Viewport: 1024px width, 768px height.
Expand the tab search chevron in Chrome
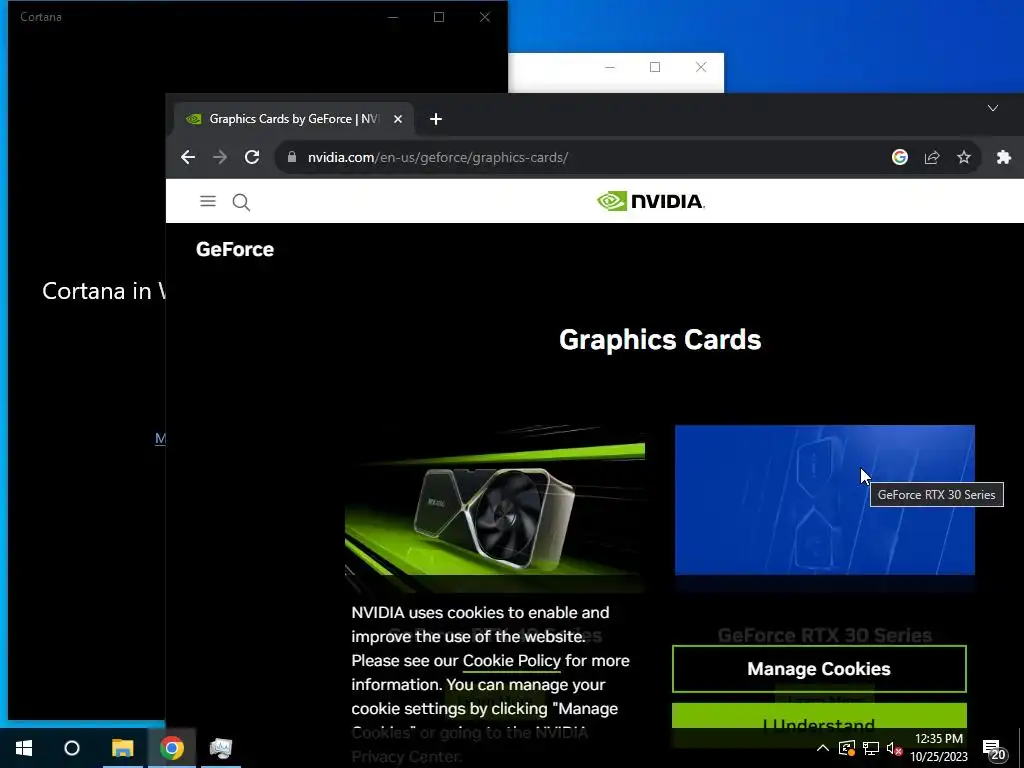point(993,108)
